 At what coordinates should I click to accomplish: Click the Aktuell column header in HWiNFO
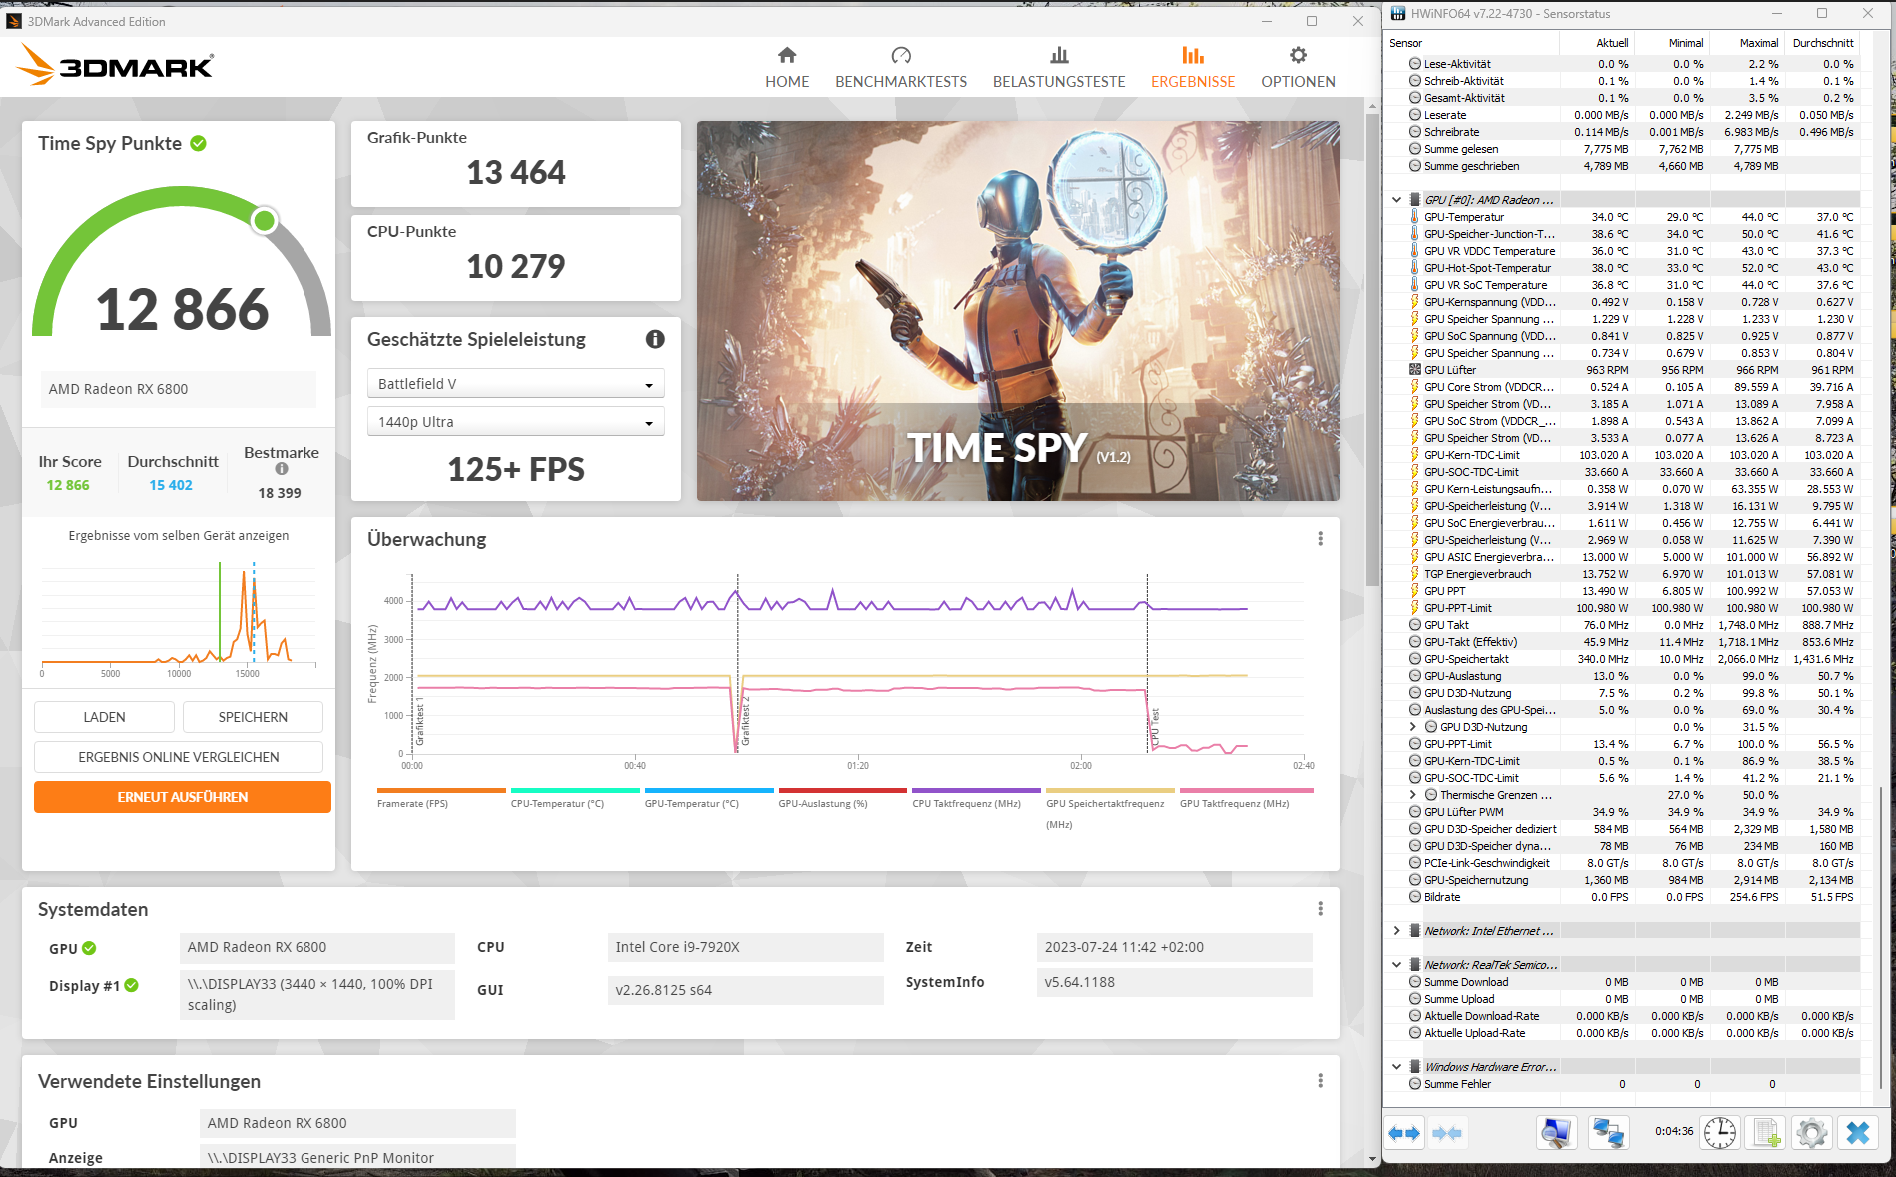[x=1597, y=43]
